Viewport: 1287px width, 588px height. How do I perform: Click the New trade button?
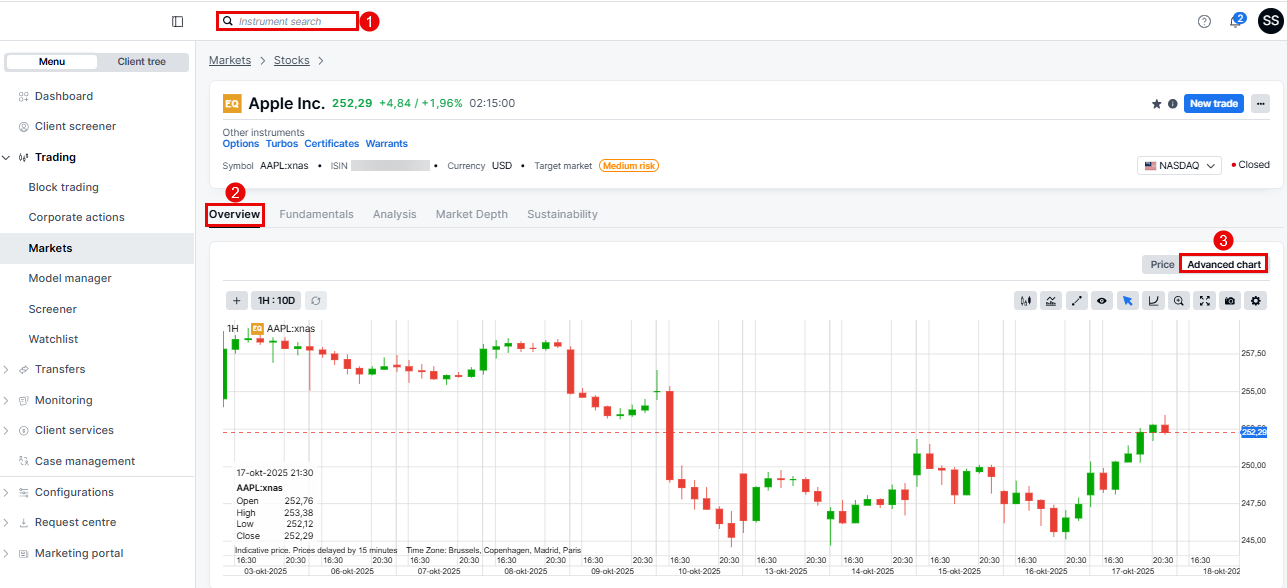(1213, 104)
